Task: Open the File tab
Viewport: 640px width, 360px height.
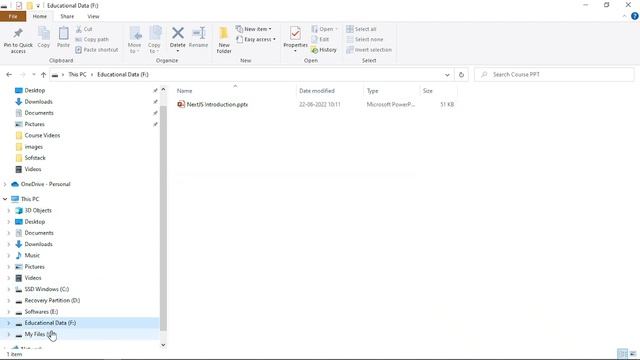Action: pyautogui.click(x=13, y=16)
